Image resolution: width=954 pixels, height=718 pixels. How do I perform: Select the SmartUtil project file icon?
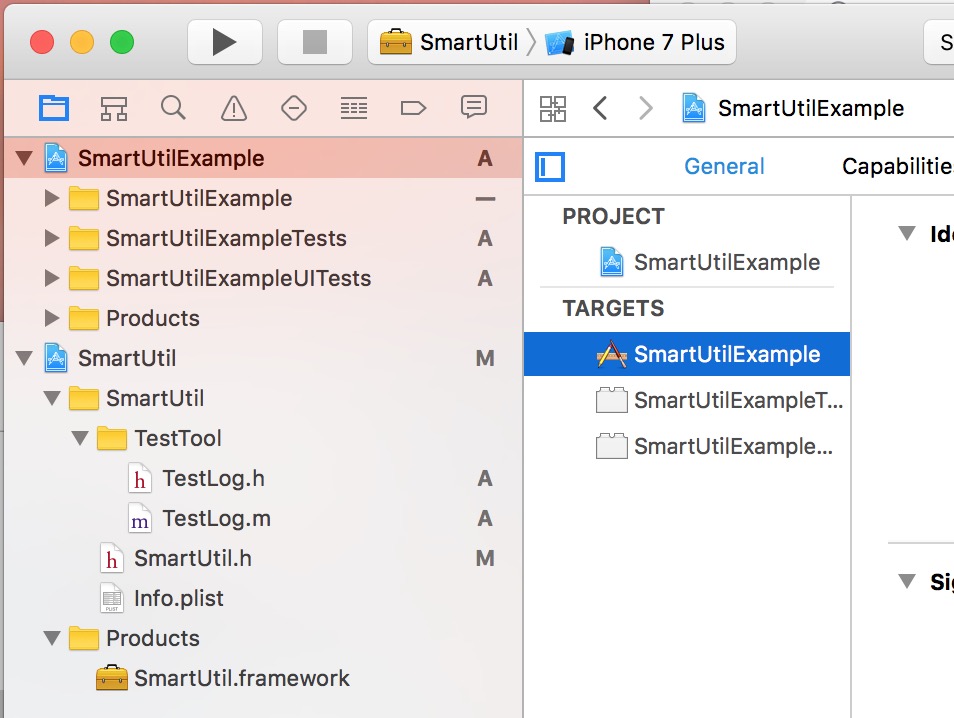(x=56, y=358)
